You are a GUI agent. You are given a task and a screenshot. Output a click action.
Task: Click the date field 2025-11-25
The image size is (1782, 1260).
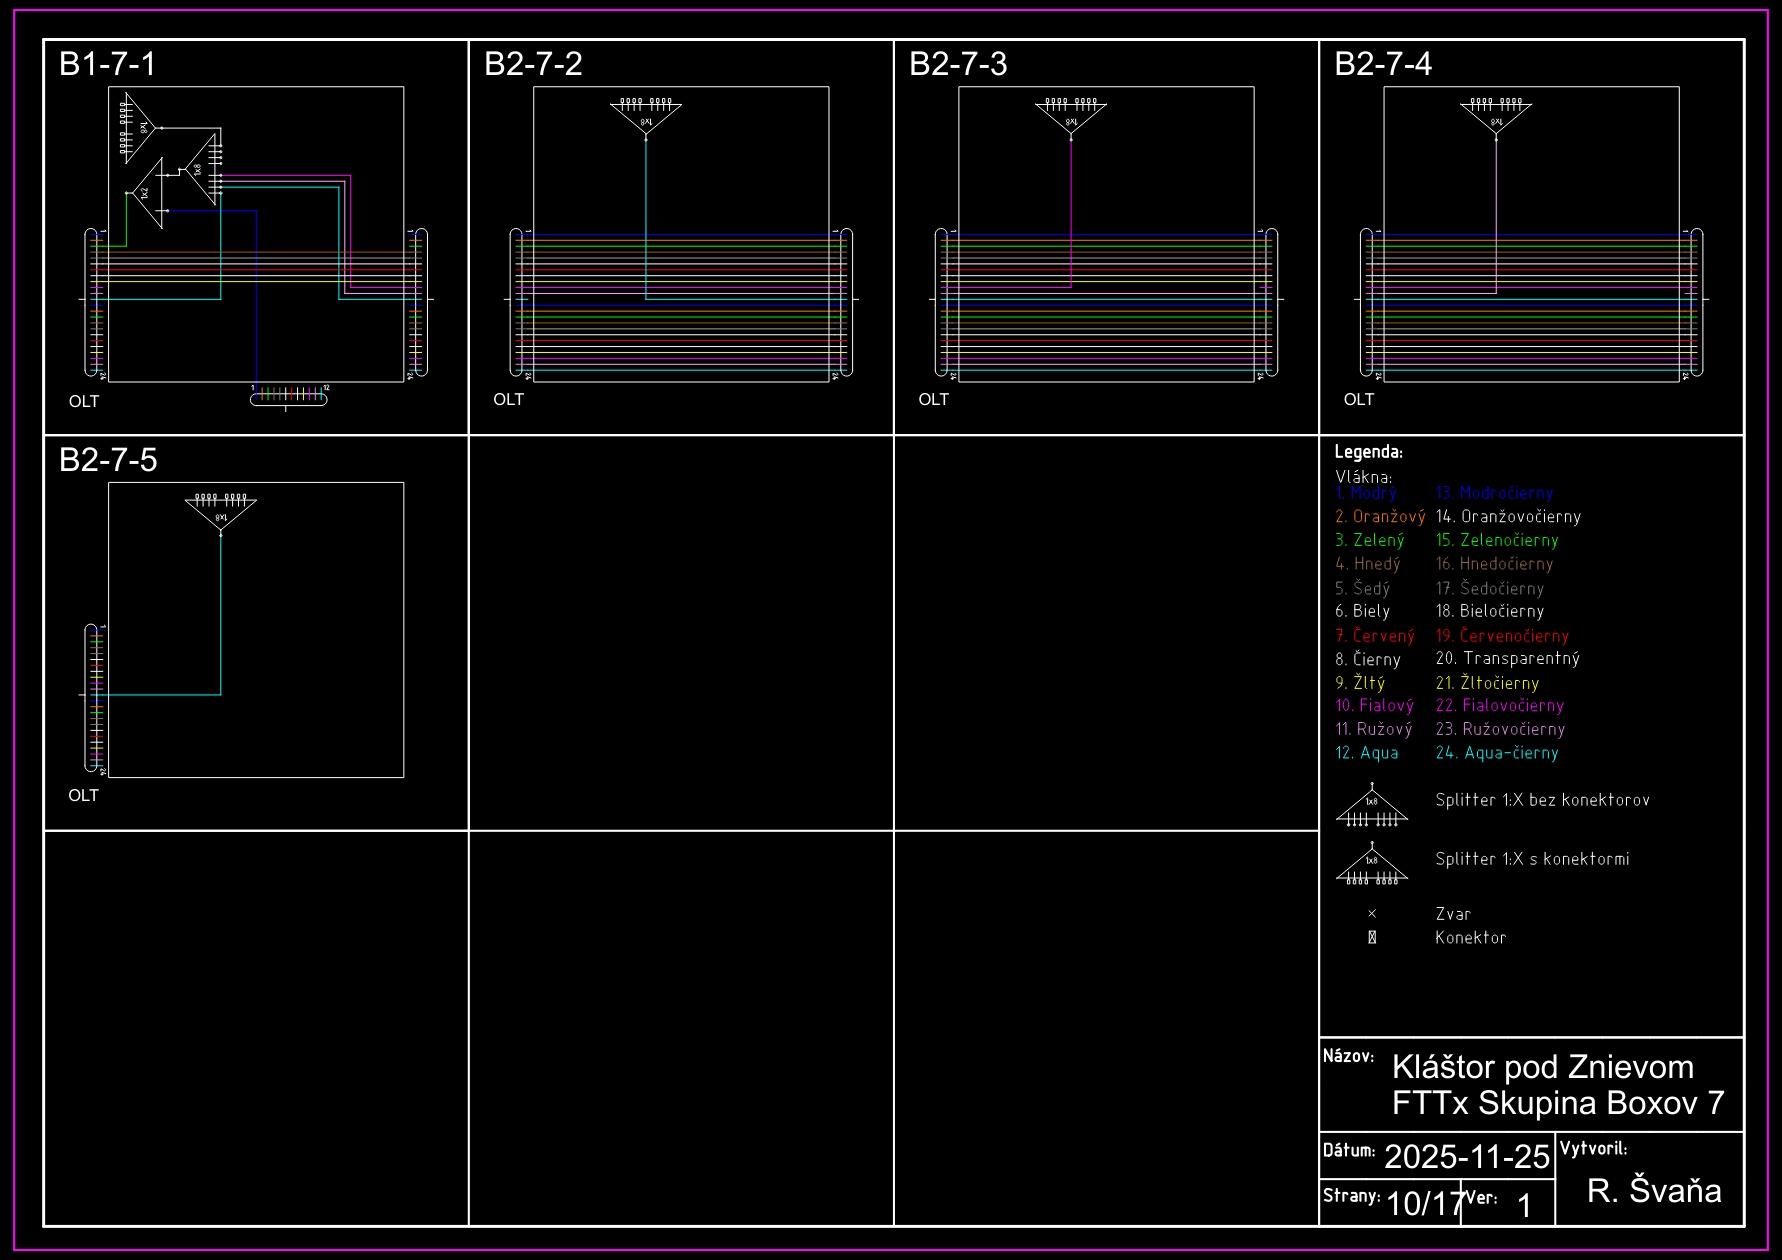1466,1157
